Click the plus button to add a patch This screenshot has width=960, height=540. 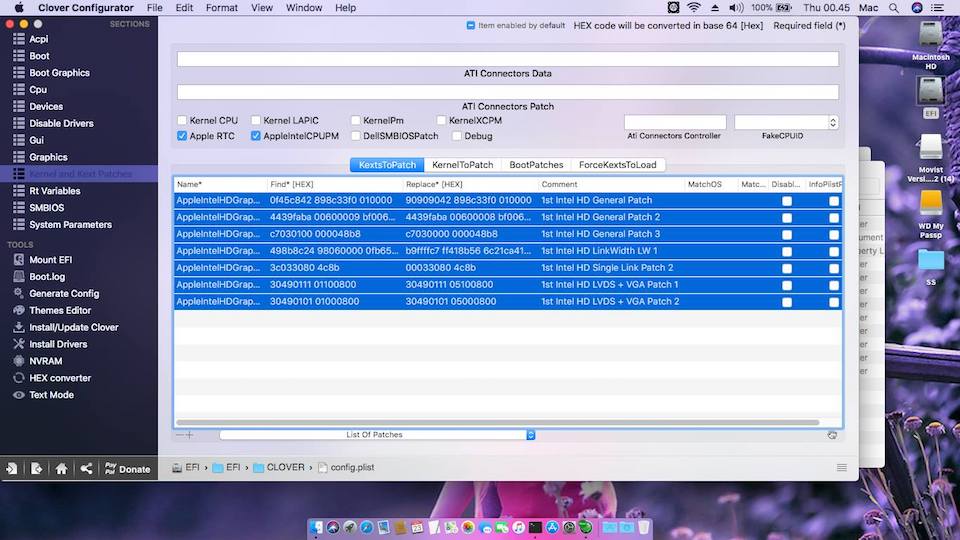190,435
